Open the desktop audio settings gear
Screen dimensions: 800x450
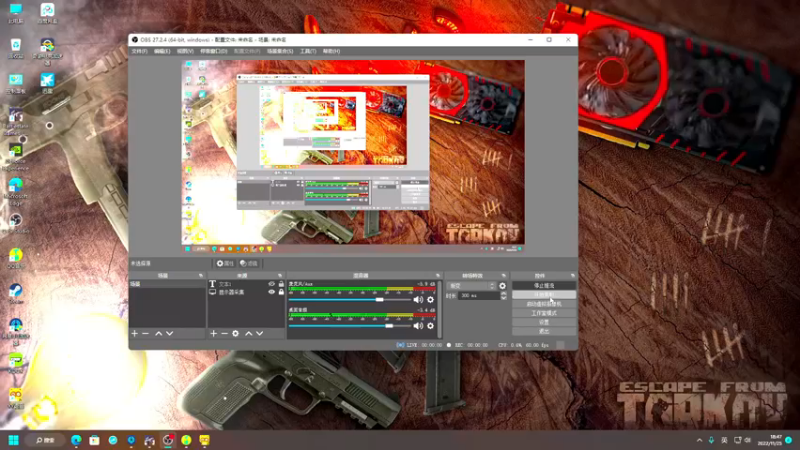(430, 326)
